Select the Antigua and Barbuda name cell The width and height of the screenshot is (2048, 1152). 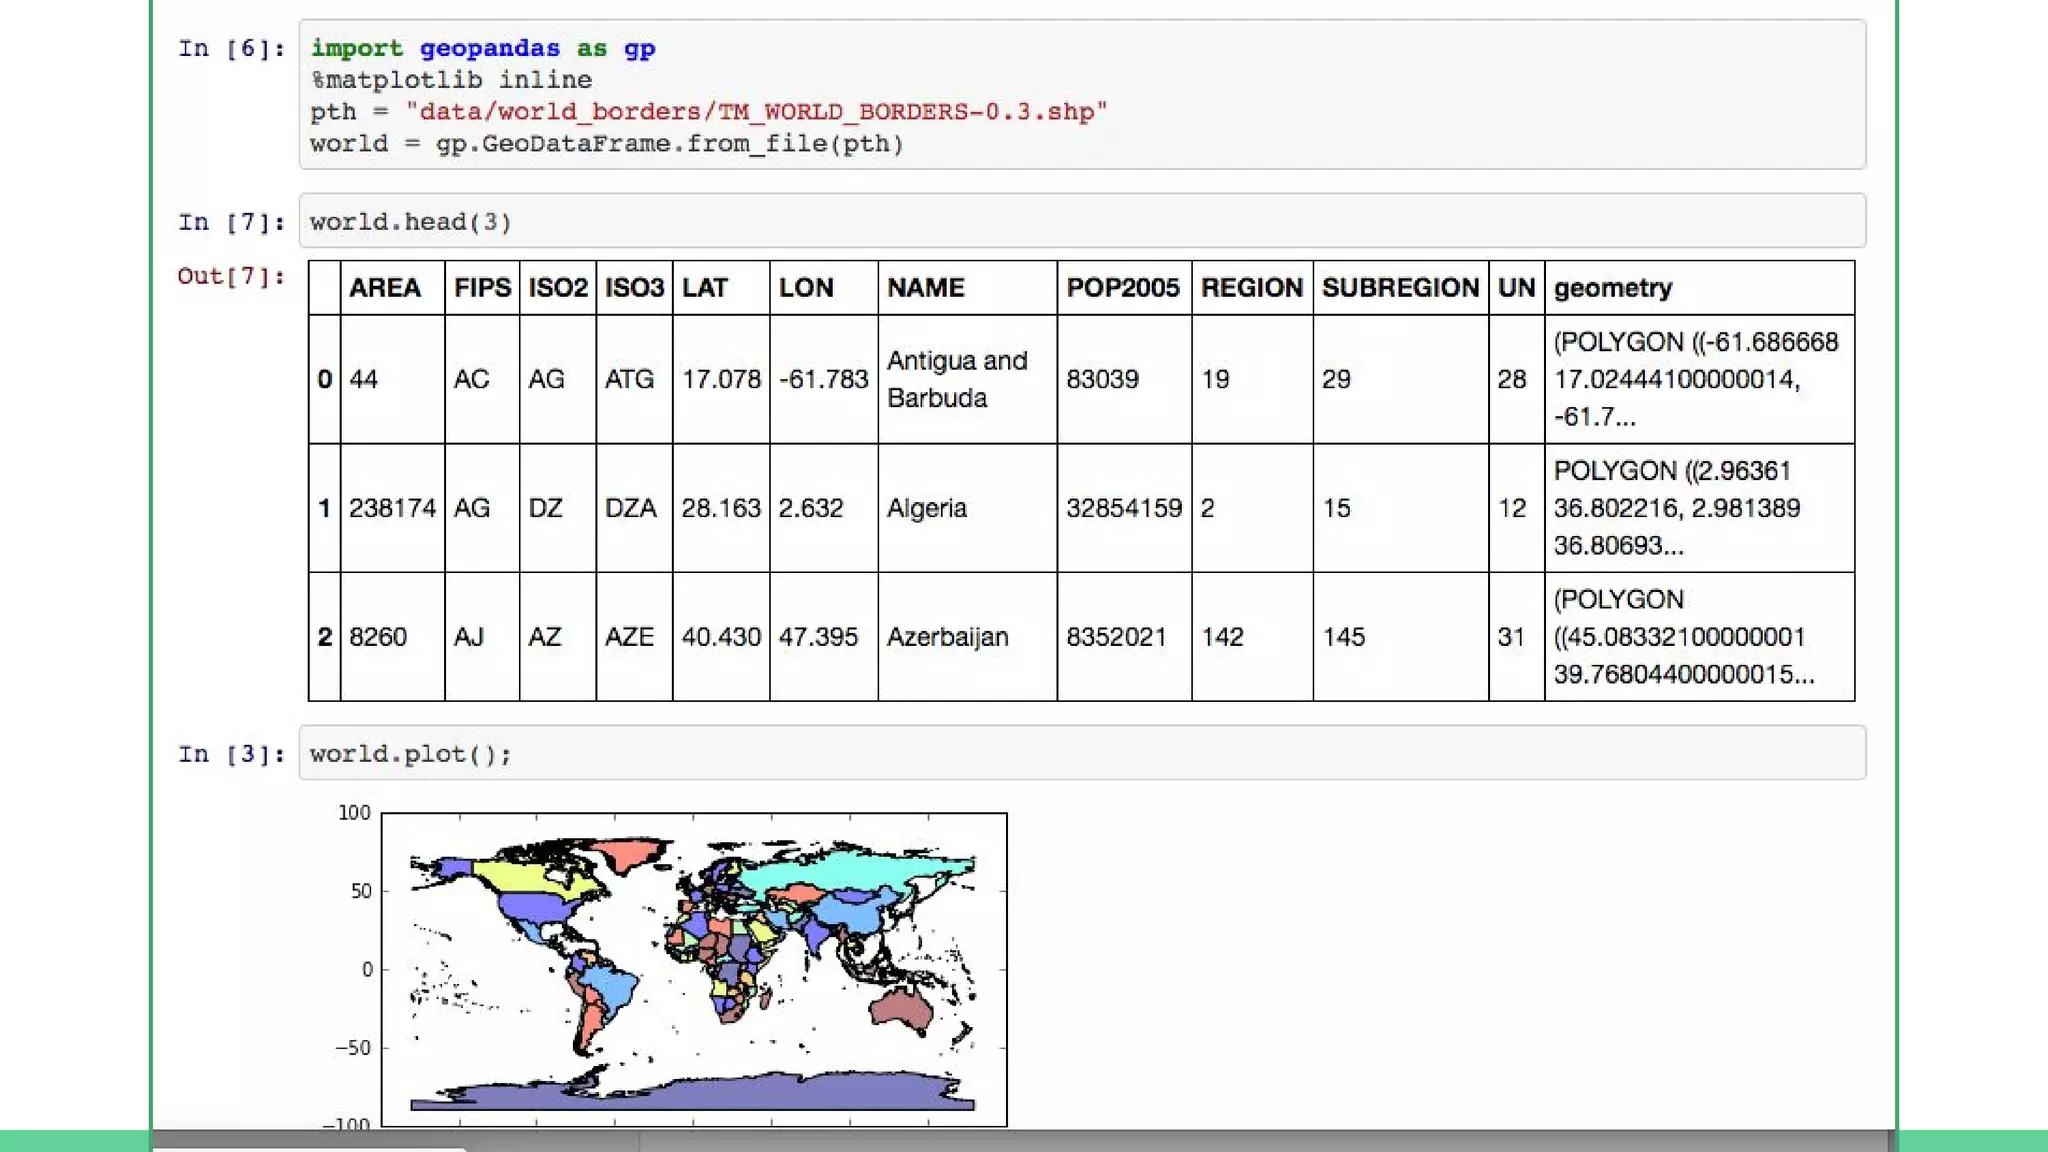pyautogui.click(x=967, y=379)
